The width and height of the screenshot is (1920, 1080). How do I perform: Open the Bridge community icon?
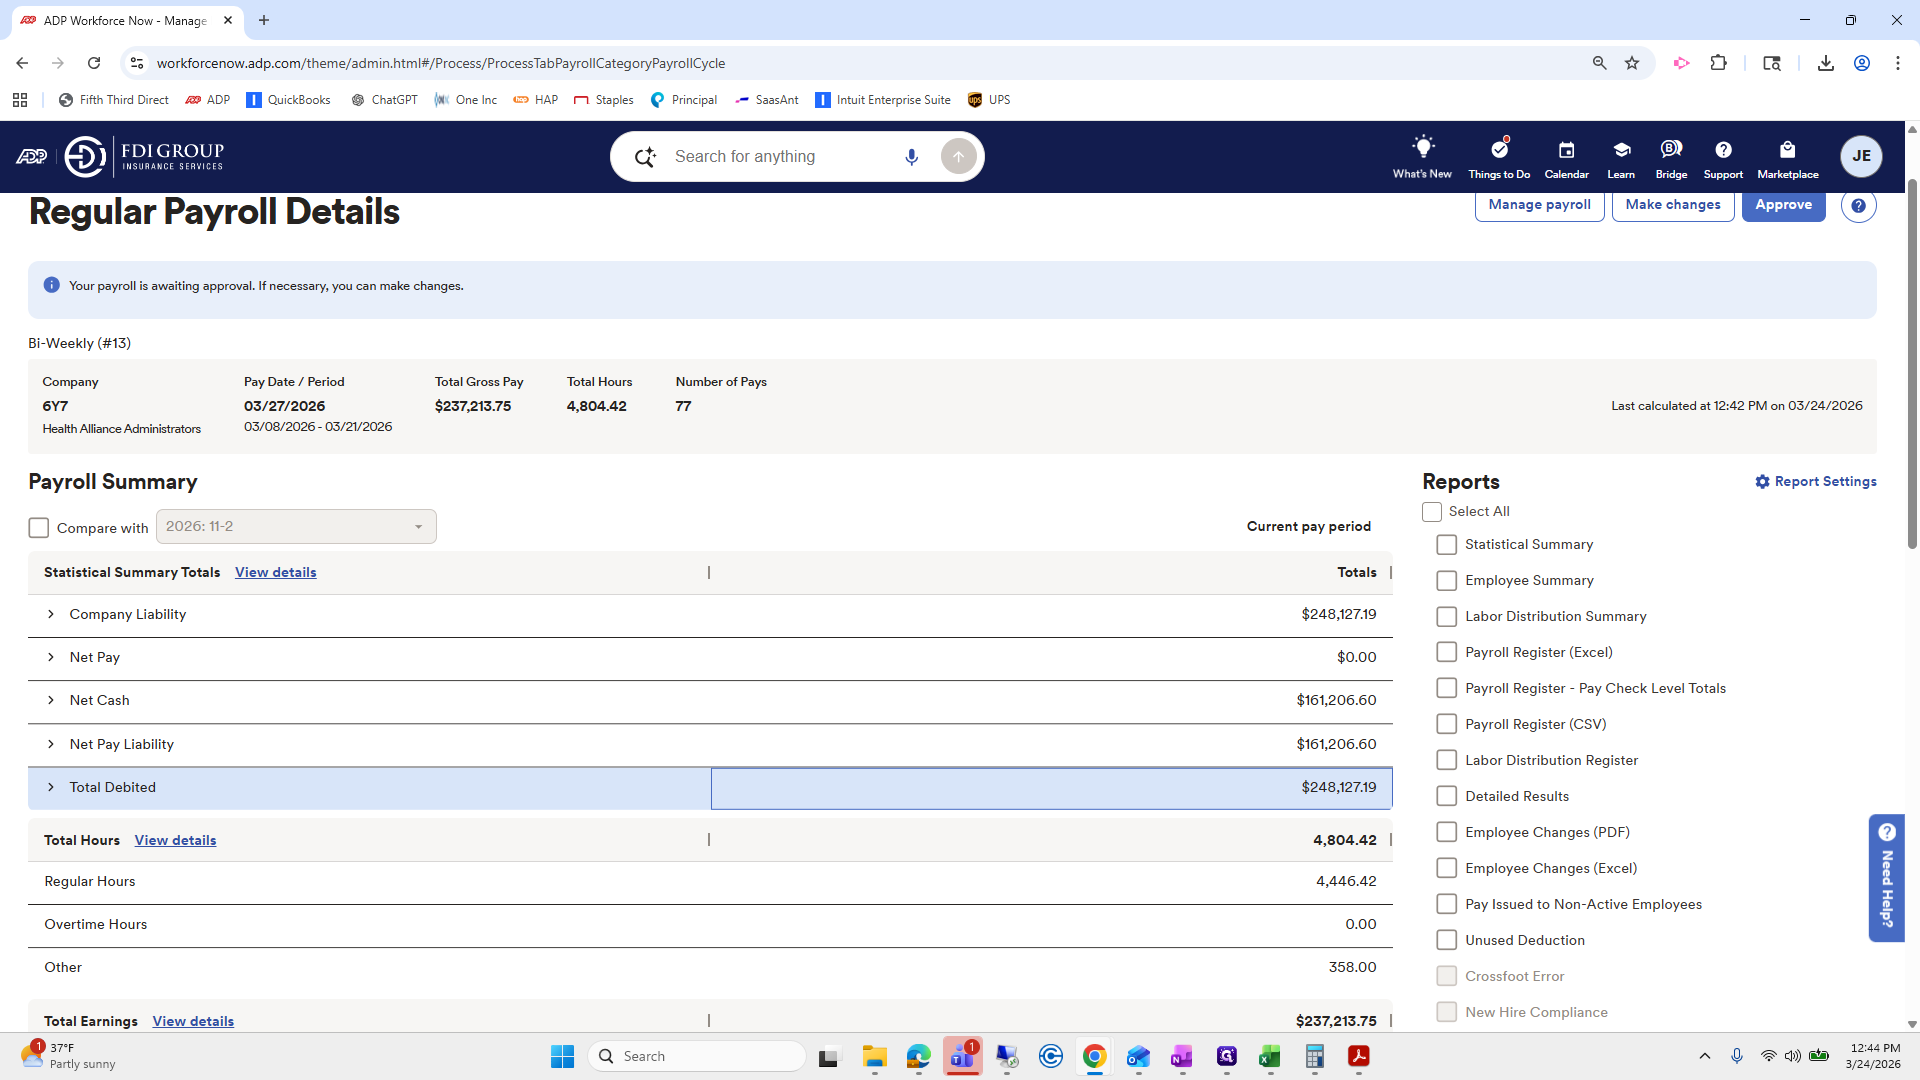click(x=1670, y=150)
